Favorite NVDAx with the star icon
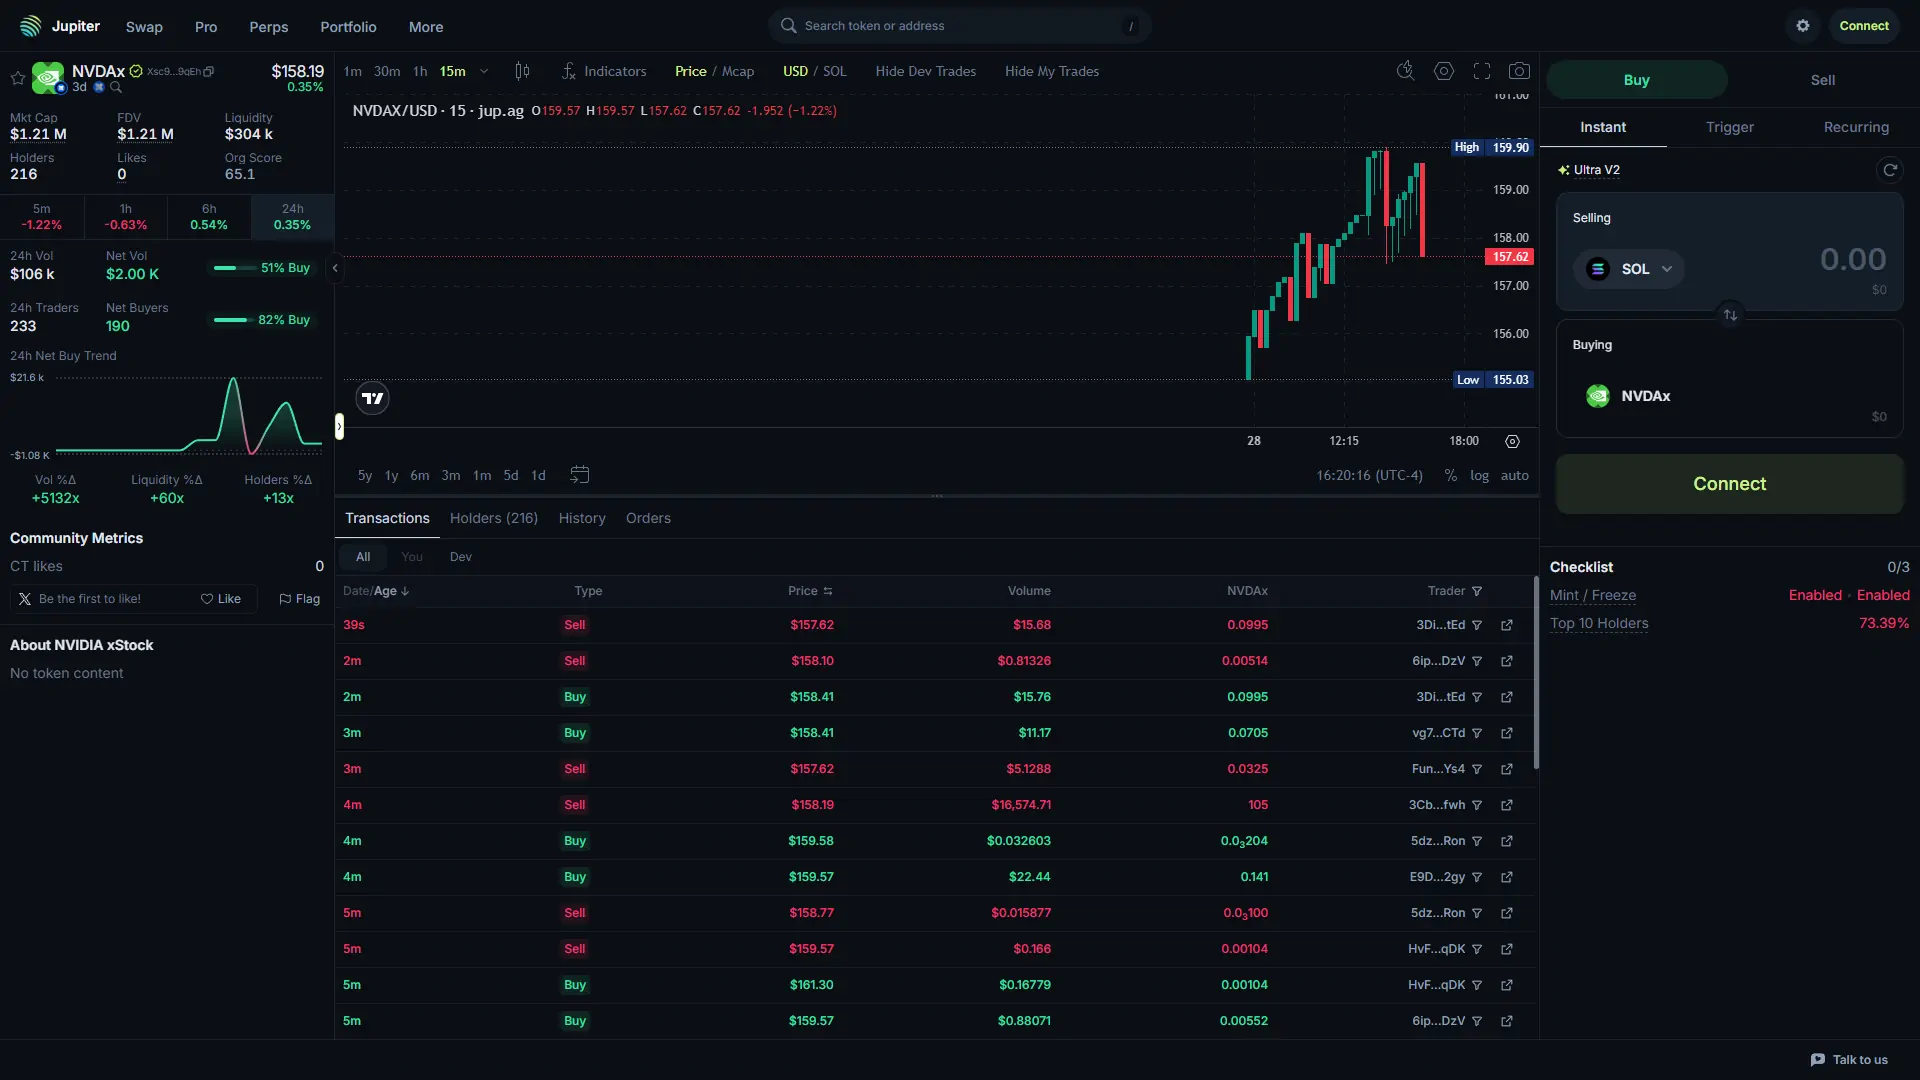Screen dimensions: 1920x1080 (18, 78)
